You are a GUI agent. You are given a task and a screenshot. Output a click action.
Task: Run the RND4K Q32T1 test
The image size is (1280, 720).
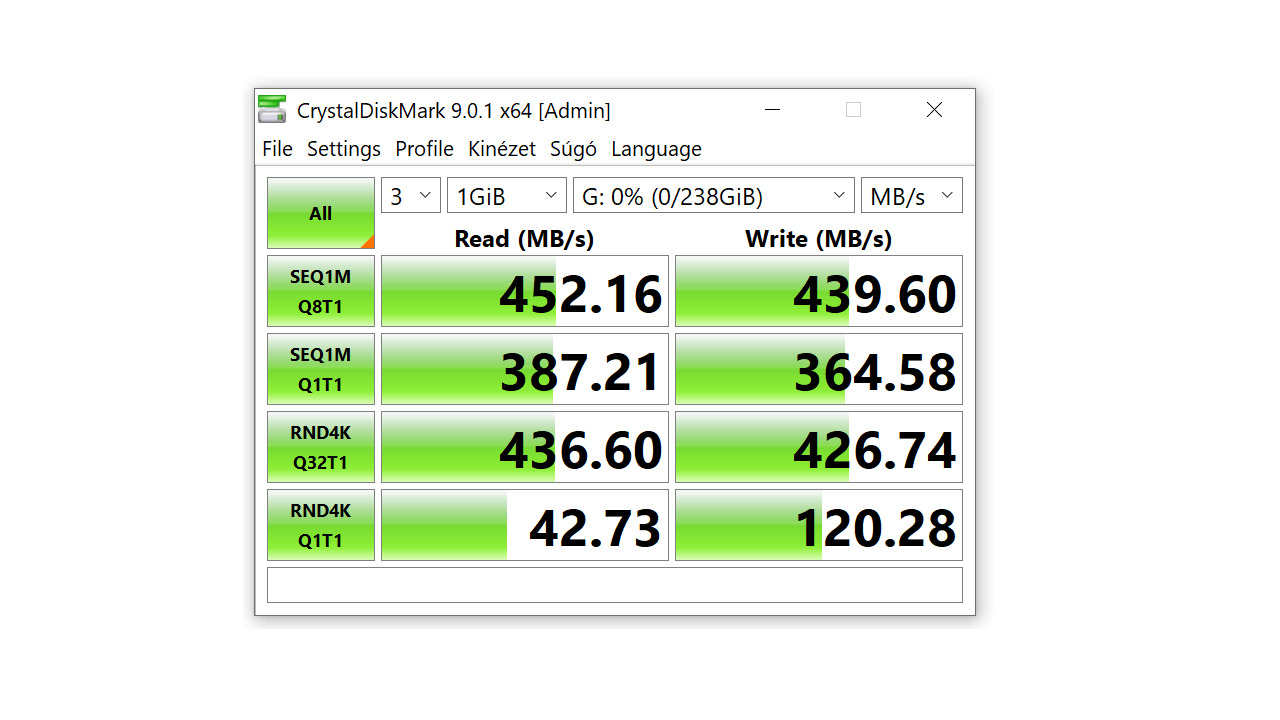[321, 447]
